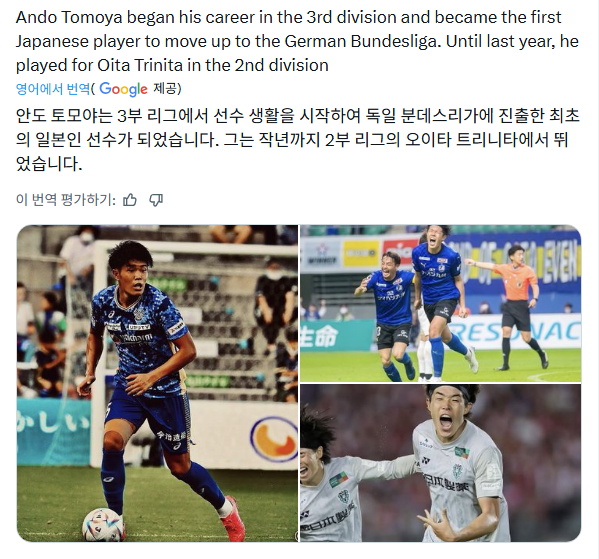Open the bottom-right photo of shouting player

coord(440,463)
